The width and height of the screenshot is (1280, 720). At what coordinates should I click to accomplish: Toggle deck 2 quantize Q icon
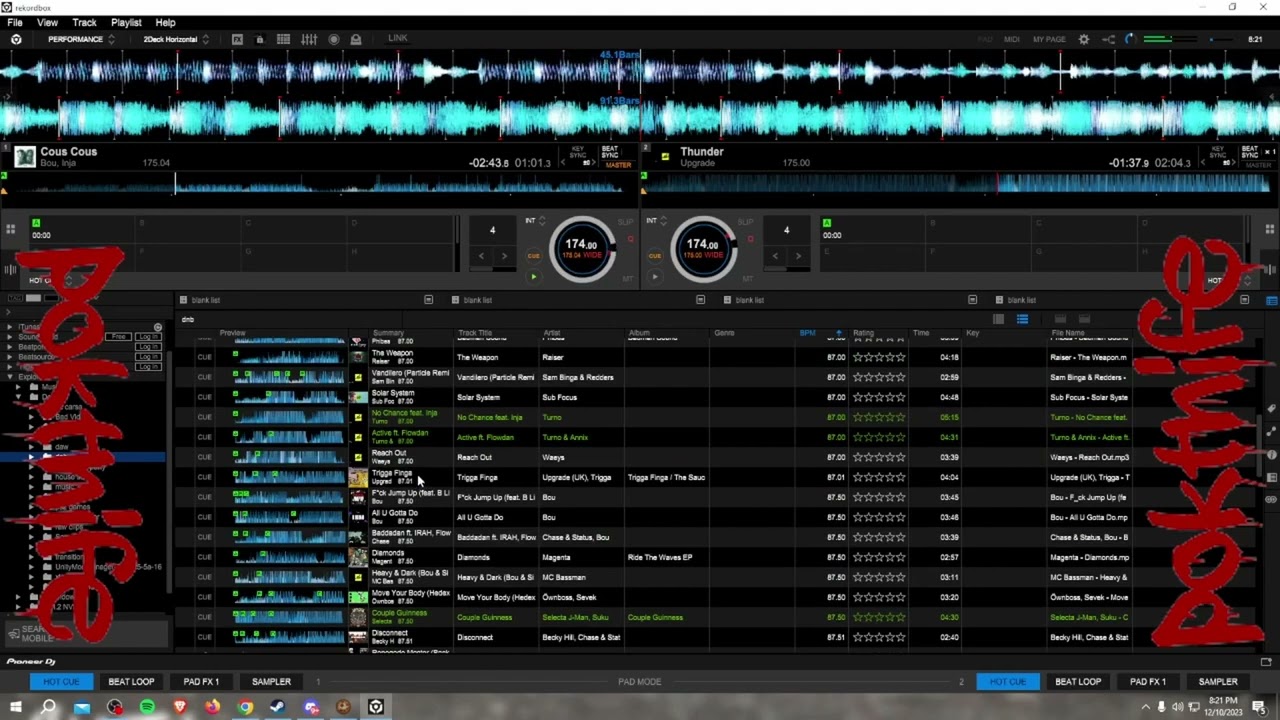click(x=750, y=239)
